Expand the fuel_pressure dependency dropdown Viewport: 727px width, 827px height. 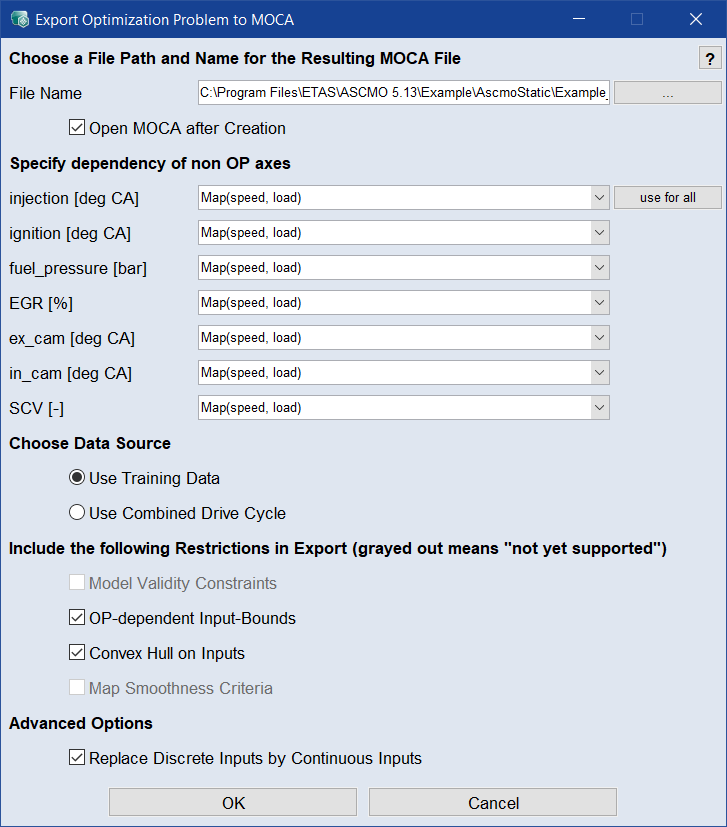(x=599, y=268)
